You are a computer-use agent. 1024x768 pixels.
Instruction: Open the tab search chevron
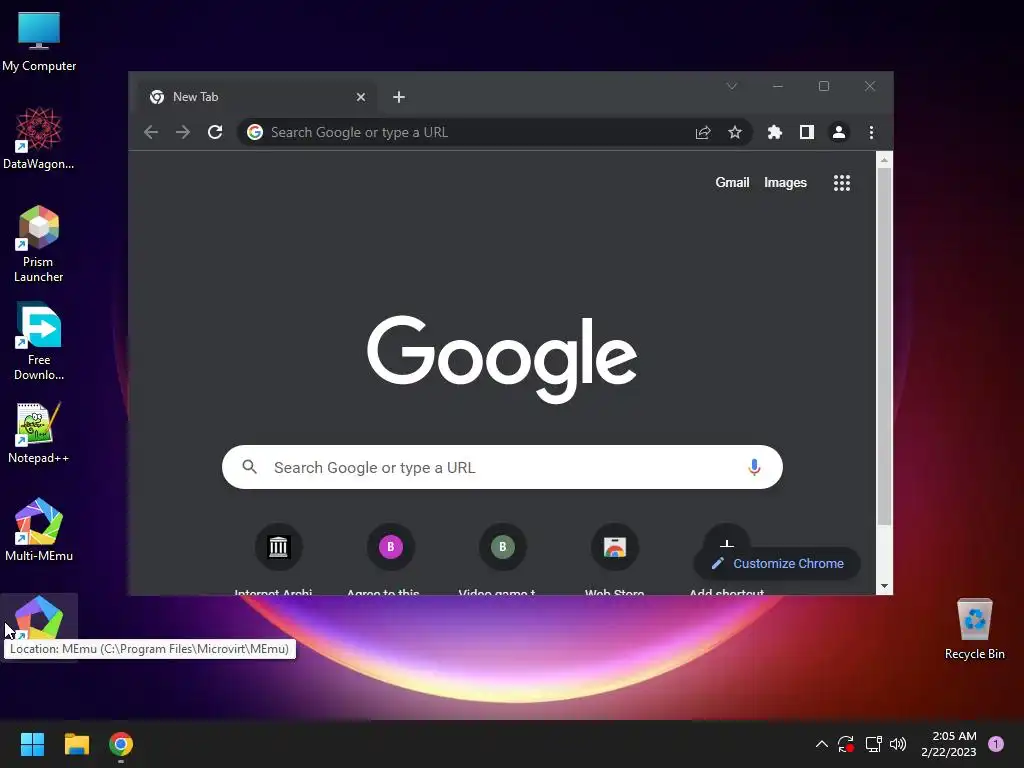[732, 86]
